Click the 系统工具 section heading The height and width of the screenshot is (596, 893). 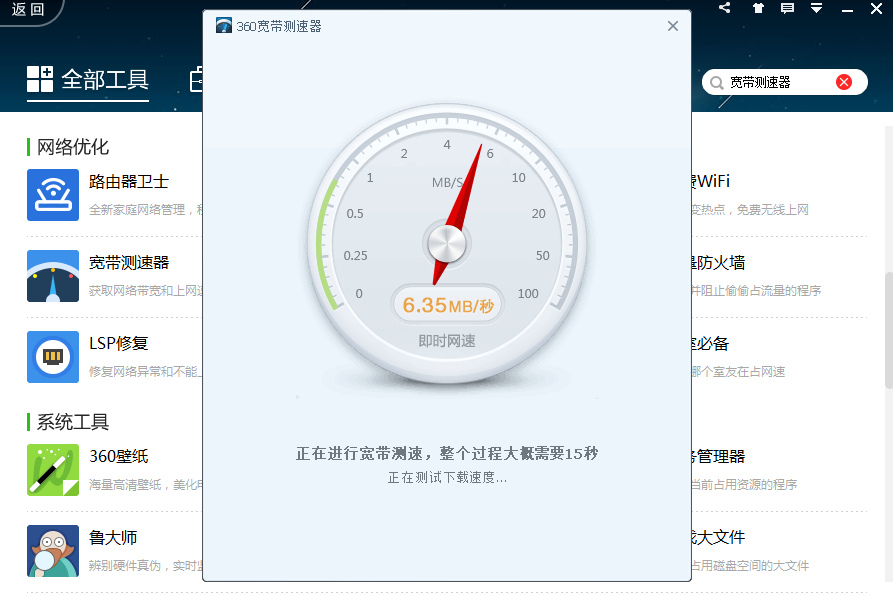(72, 422)
